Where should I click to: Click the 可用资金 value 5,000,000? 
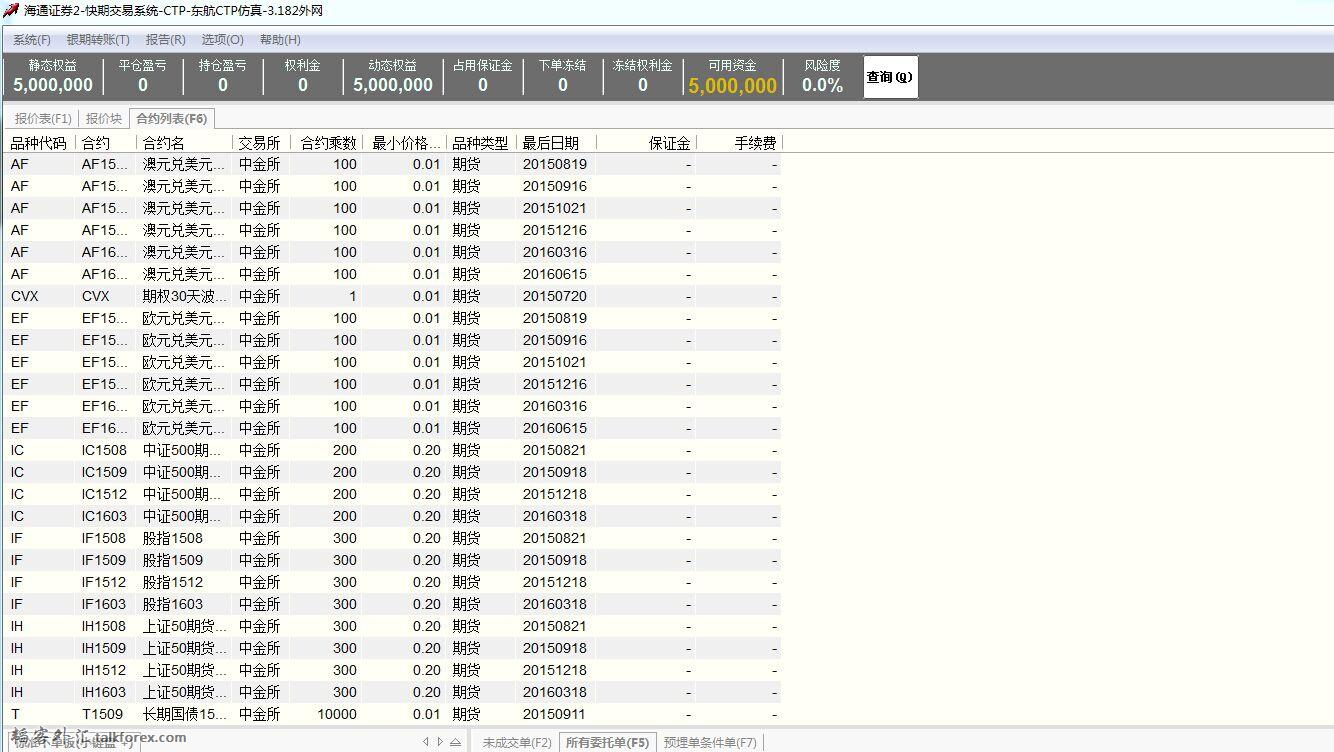[732, 86]
